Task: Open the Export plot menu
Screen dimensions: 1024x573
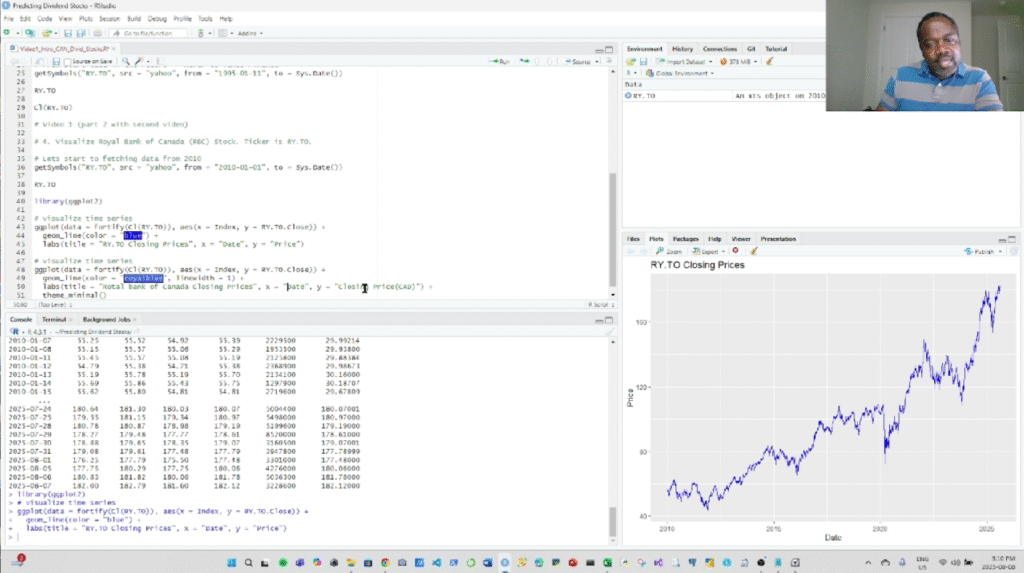Action: pos(707,252)
